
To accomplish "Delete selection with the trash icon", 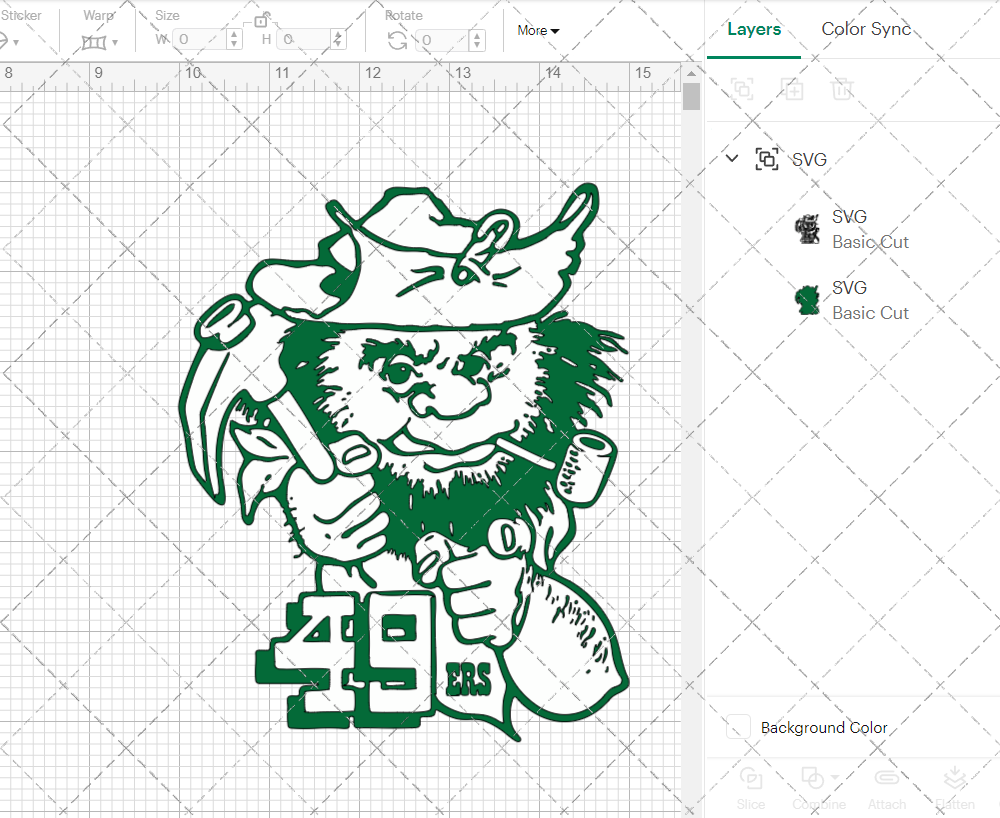I will click(x=843, y=89).
